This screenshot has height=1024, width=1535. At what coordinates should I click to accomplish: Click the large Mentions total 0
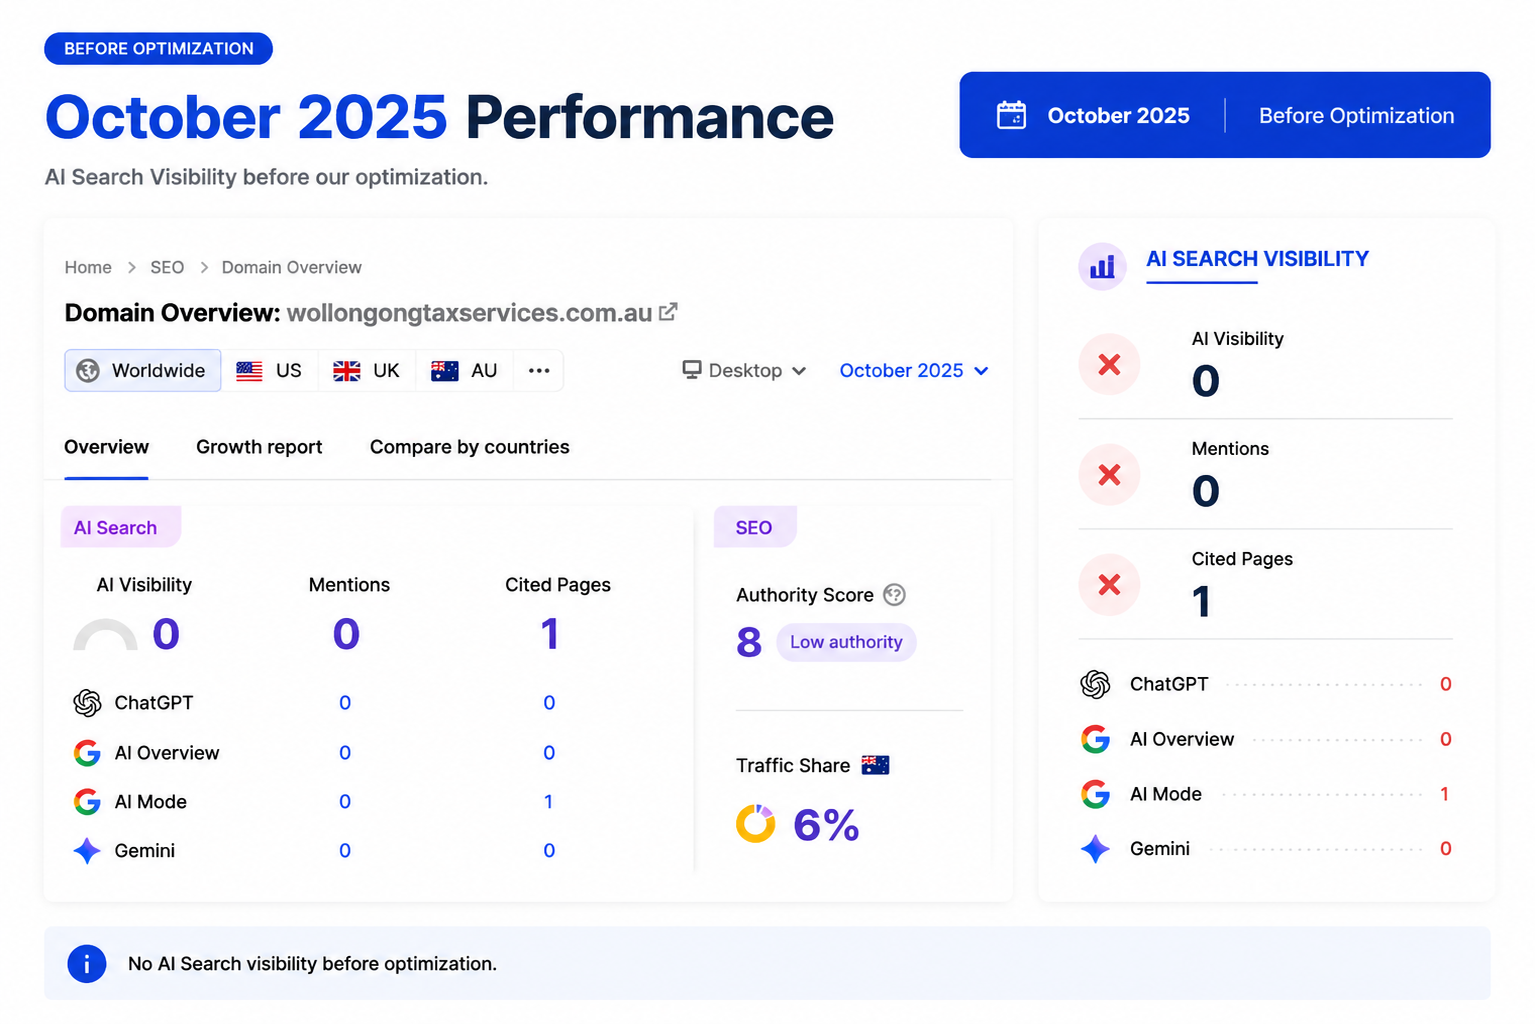346,634
